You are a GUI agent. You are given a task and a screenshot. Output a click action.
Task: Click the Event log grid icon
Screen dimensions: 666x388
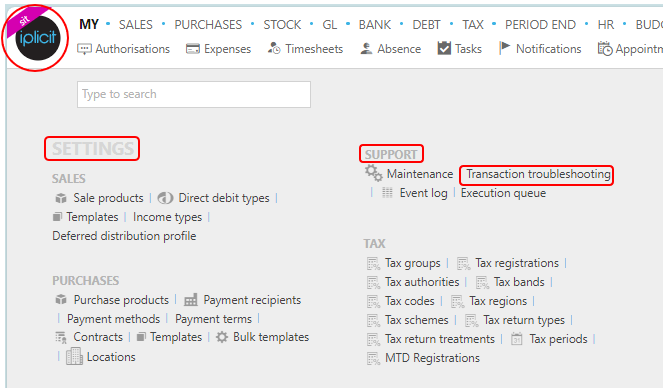click(x=387, y=193)
